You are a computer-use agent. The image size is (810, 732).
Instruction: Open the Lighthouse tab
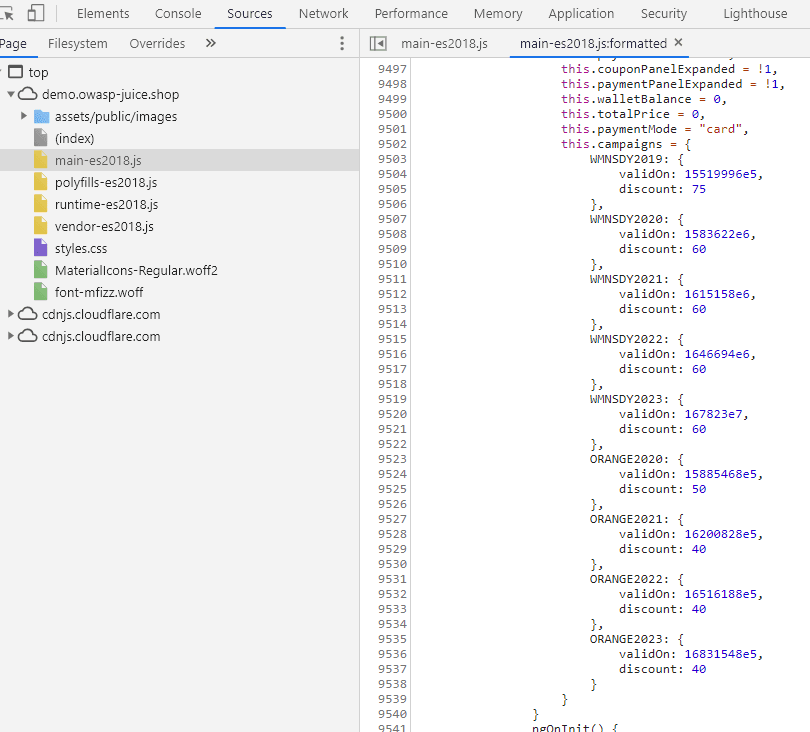pyautogui.click(x=755, y=13)
